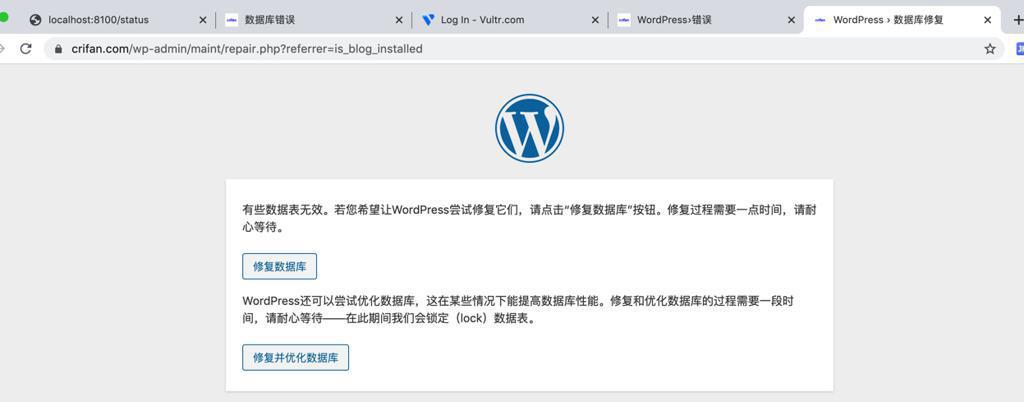
Task: Select the WordPress › 数据库修复 tab
Action: (901, 20)
